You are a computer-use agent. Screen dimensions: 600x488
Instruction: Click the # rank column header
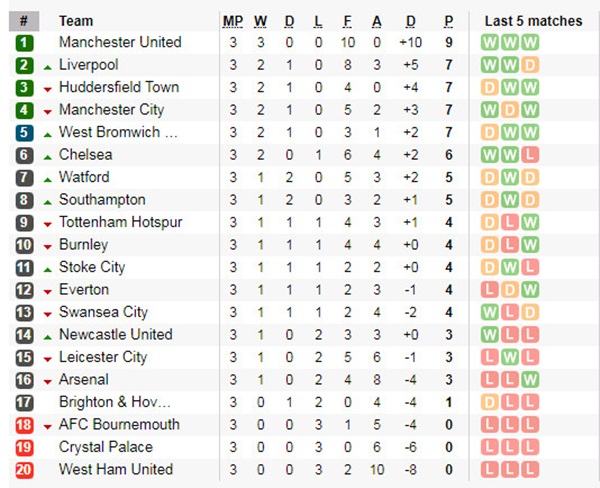(x=24, y=21)
